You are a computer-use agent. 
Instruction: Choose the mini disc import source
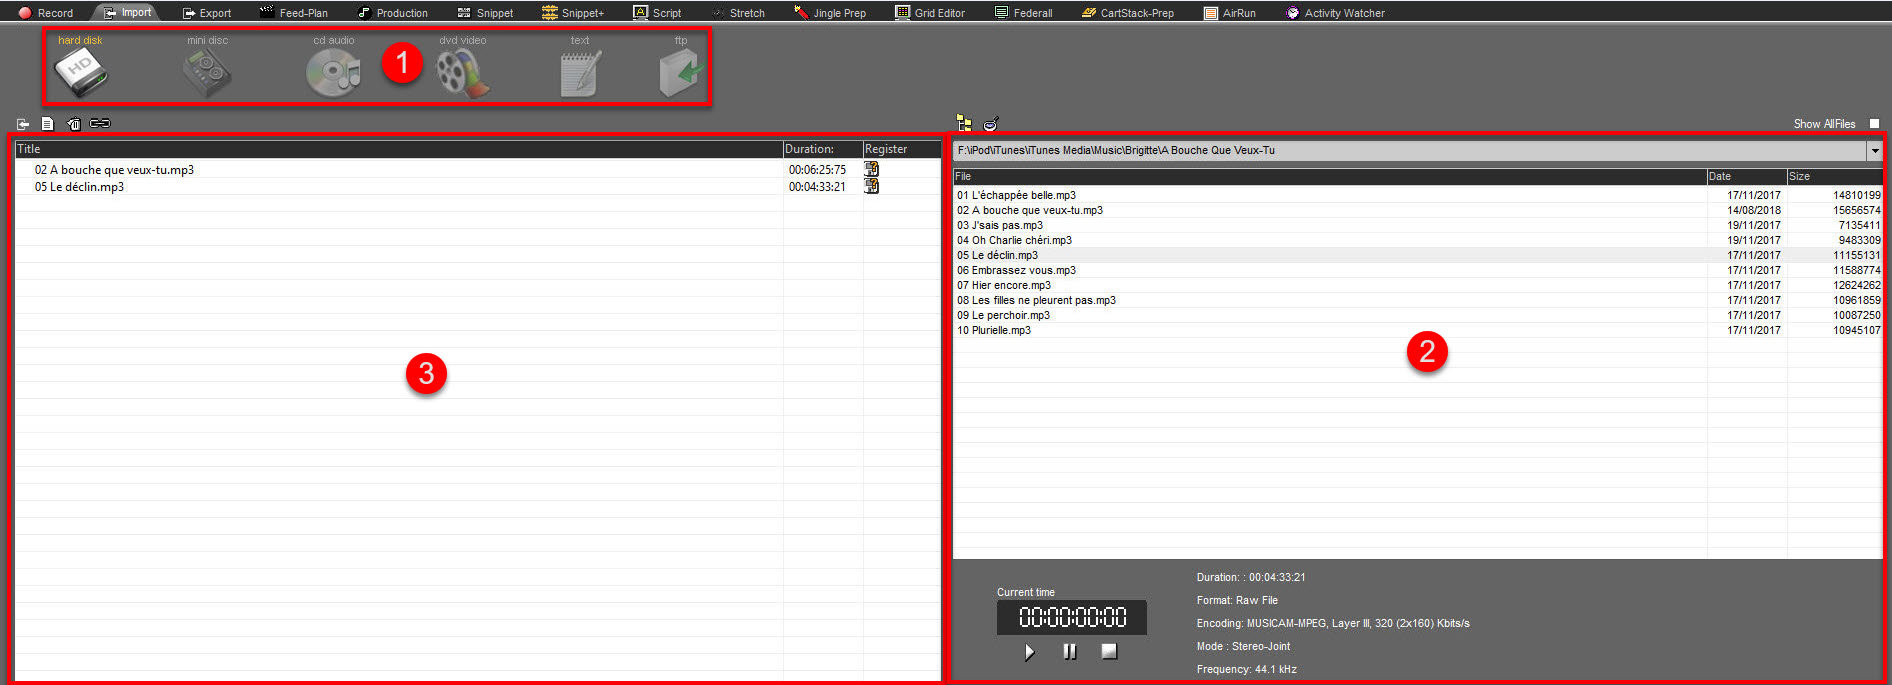[x=207, y=72]
